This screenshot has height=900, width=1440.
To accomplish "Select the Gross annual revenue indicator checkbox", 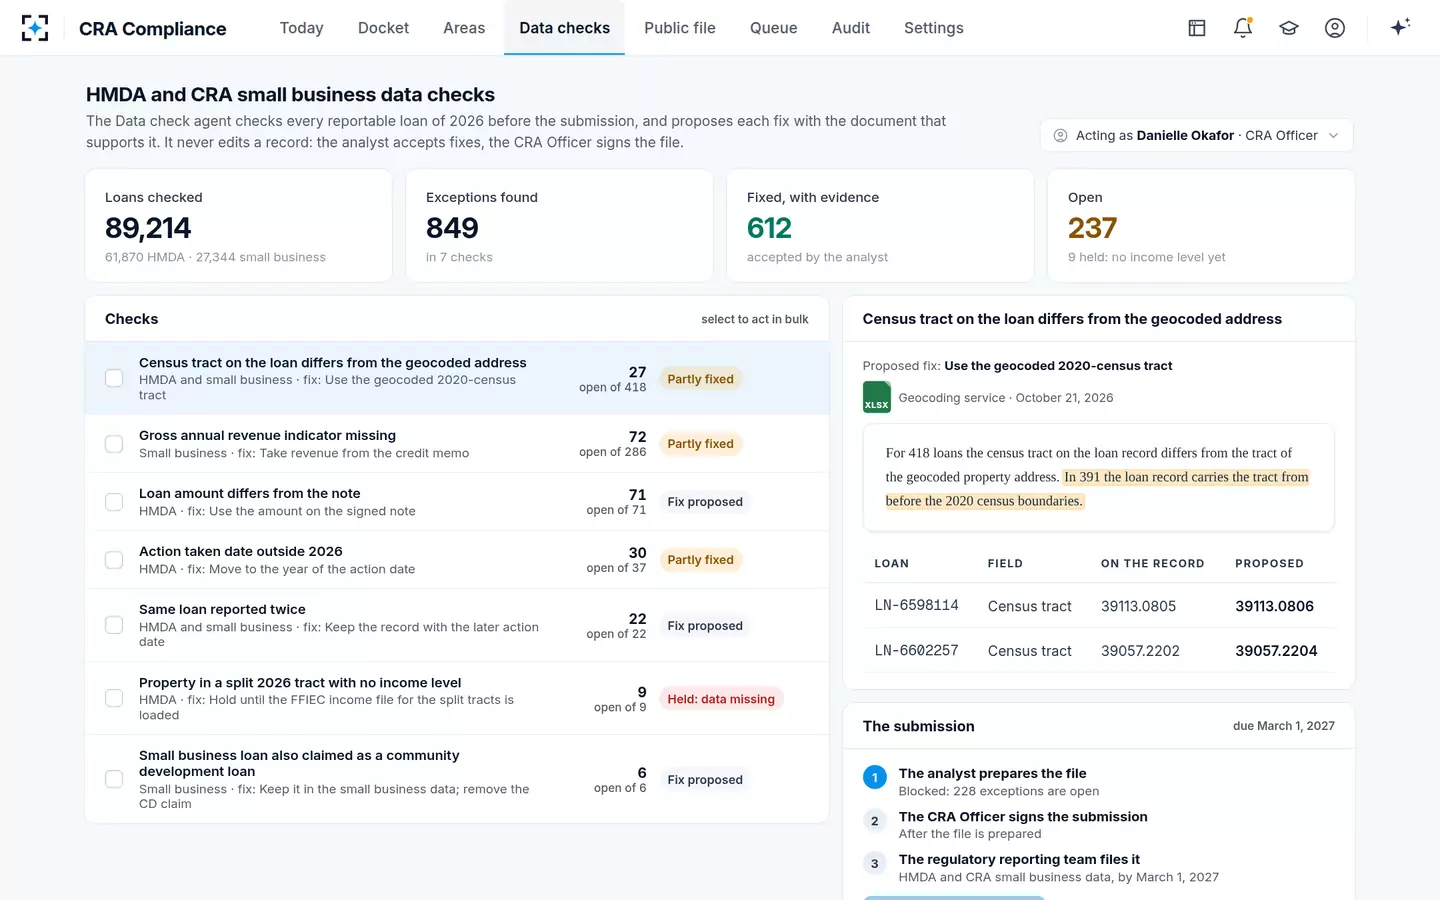I will click(x=114, y=444).
